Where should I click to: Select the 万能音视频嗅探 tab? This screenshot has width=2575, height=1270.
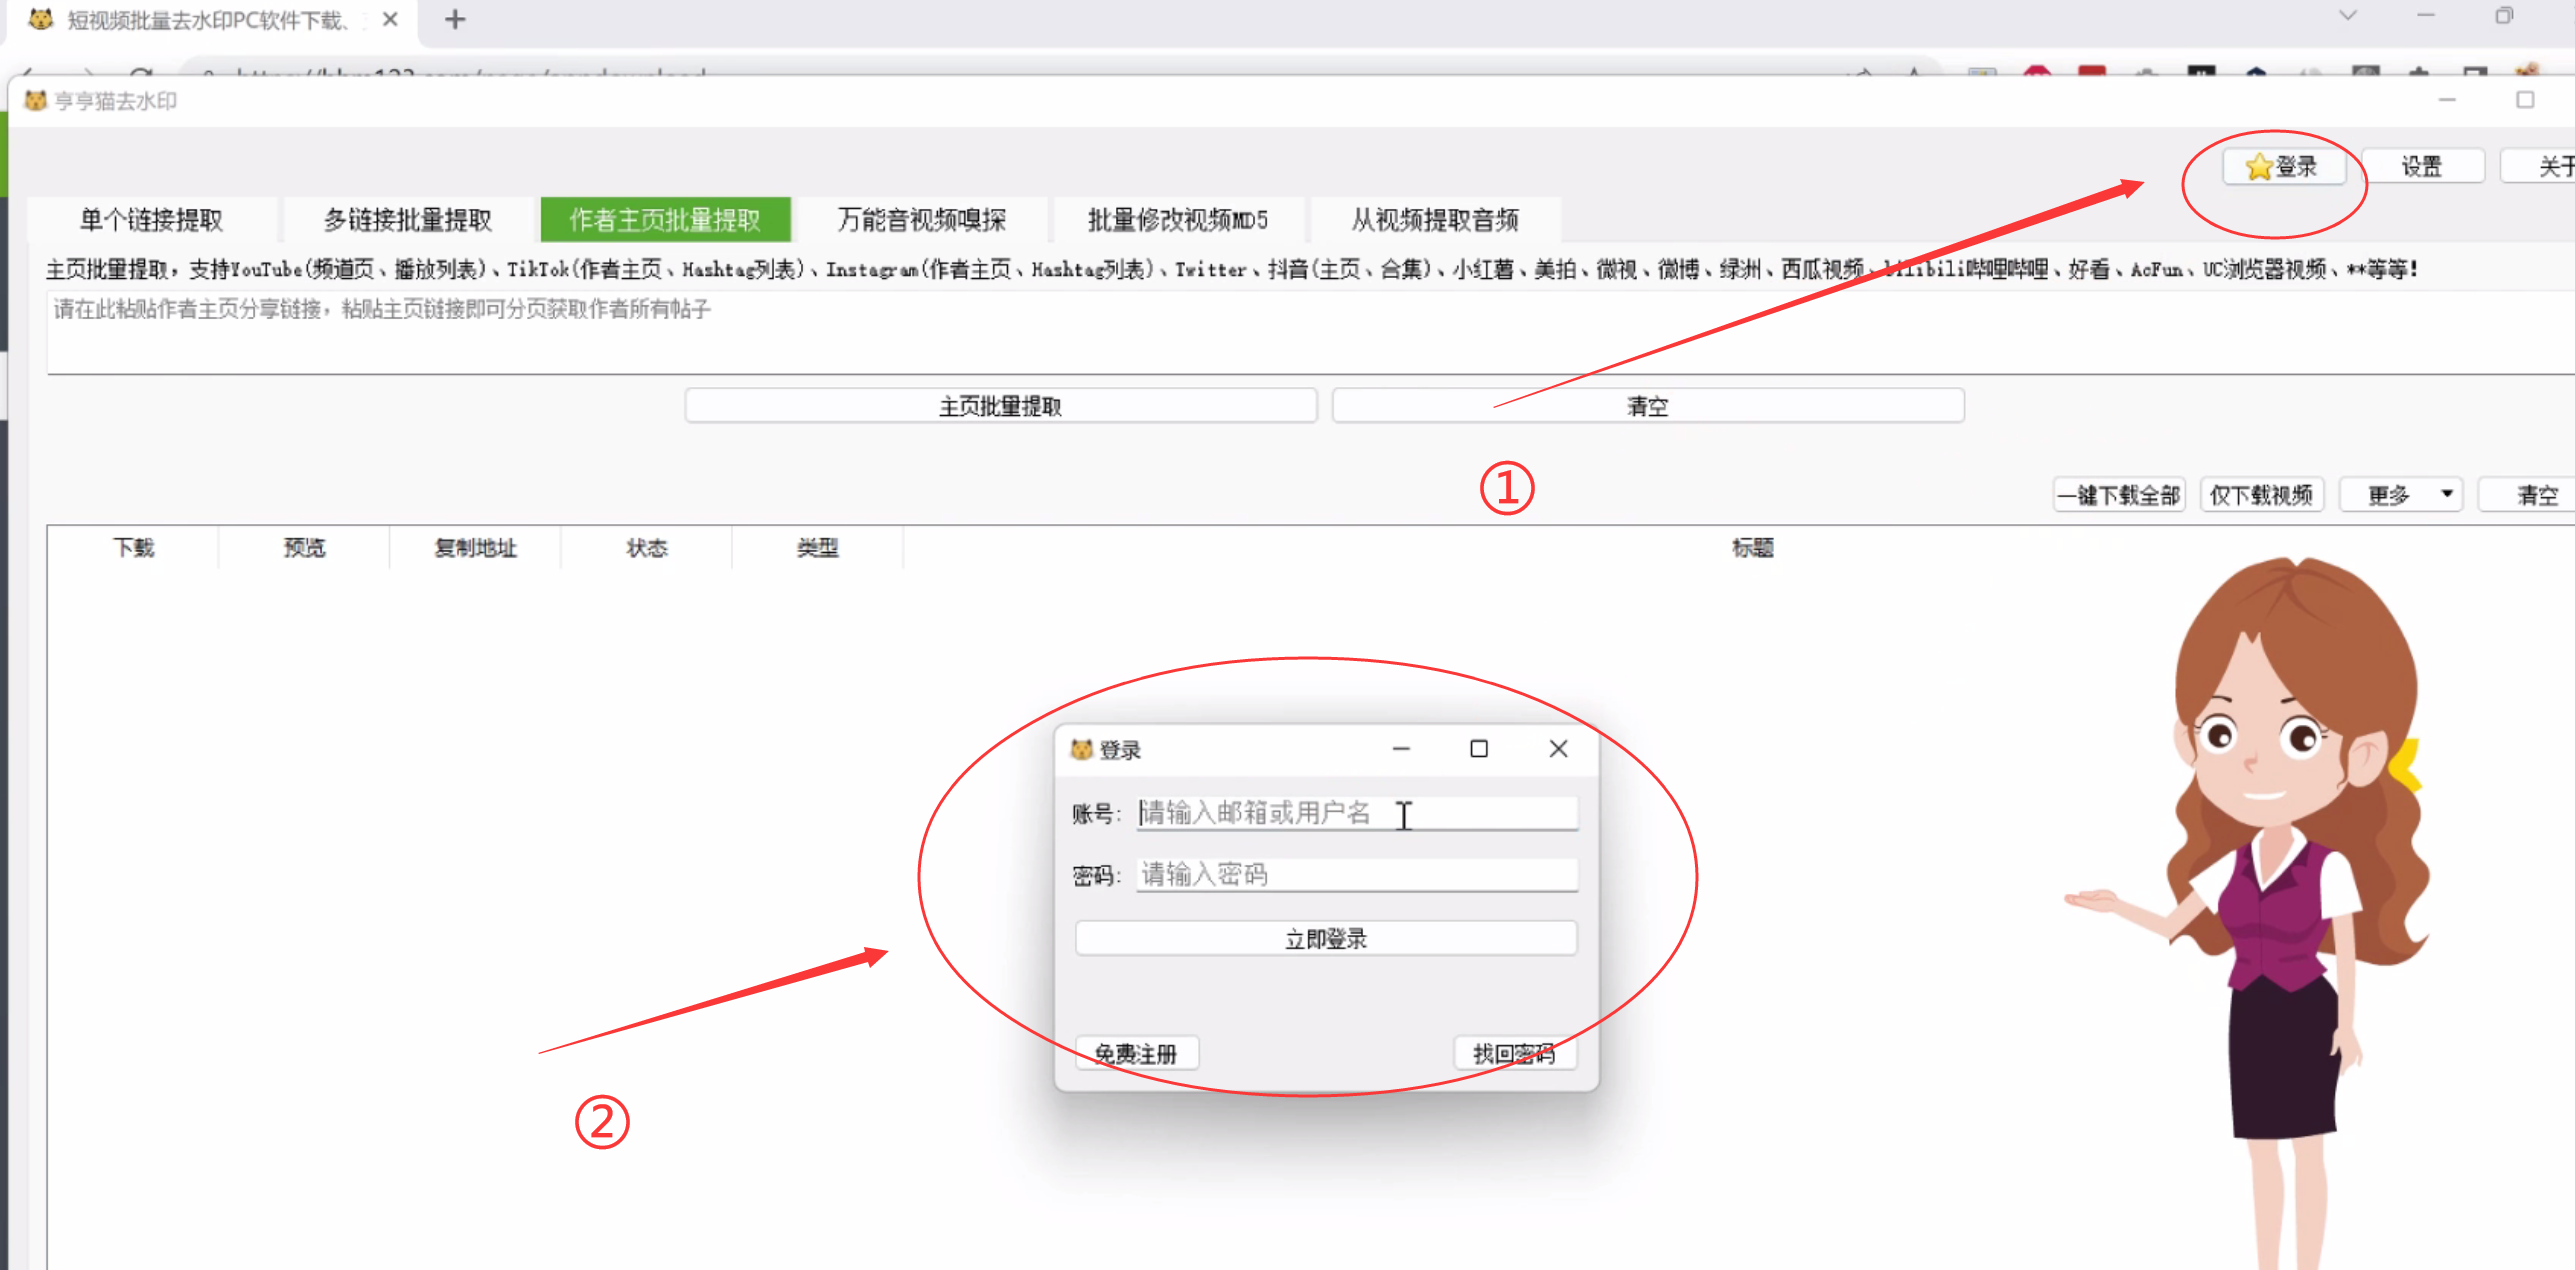click(x=921, y=220)
